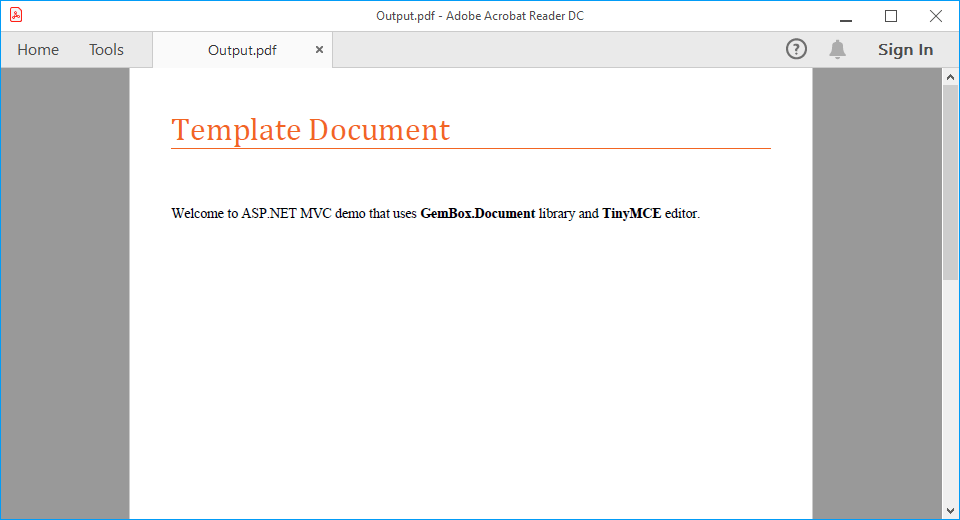Click the Sign In button
Image resolution: width=960 pixels, height=520 pixels.
coord(905,50)
